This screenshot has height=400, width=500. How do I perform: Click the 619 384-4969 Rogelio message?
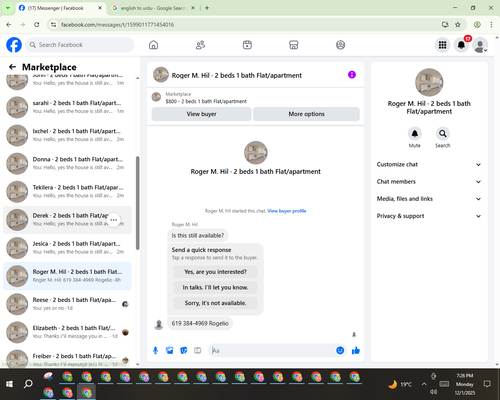200,323
